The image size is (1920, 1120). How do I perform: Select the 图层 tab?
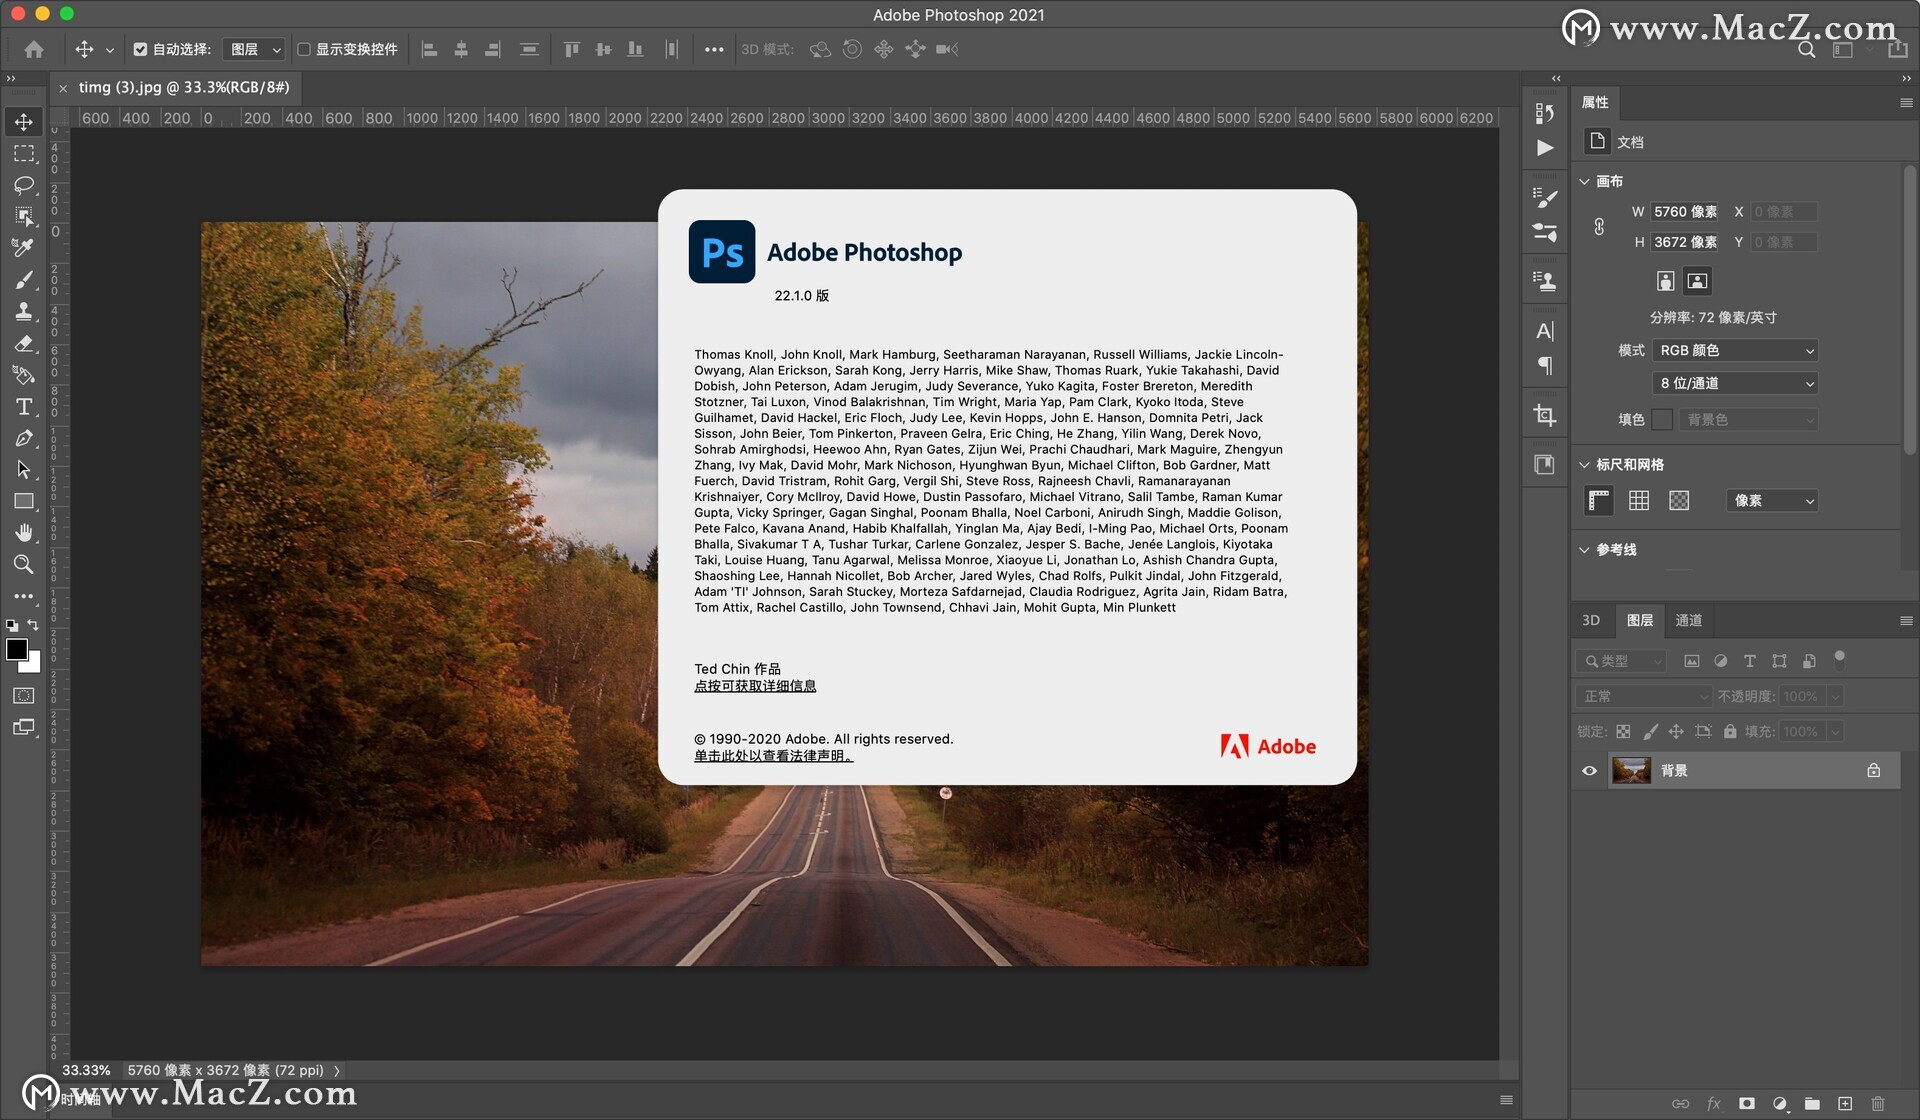click(1640, 620)
